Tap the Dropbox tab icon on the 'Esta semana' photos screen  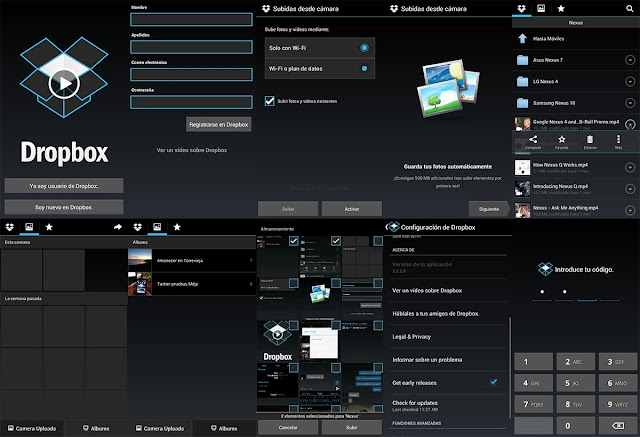[x=9, y=227]
